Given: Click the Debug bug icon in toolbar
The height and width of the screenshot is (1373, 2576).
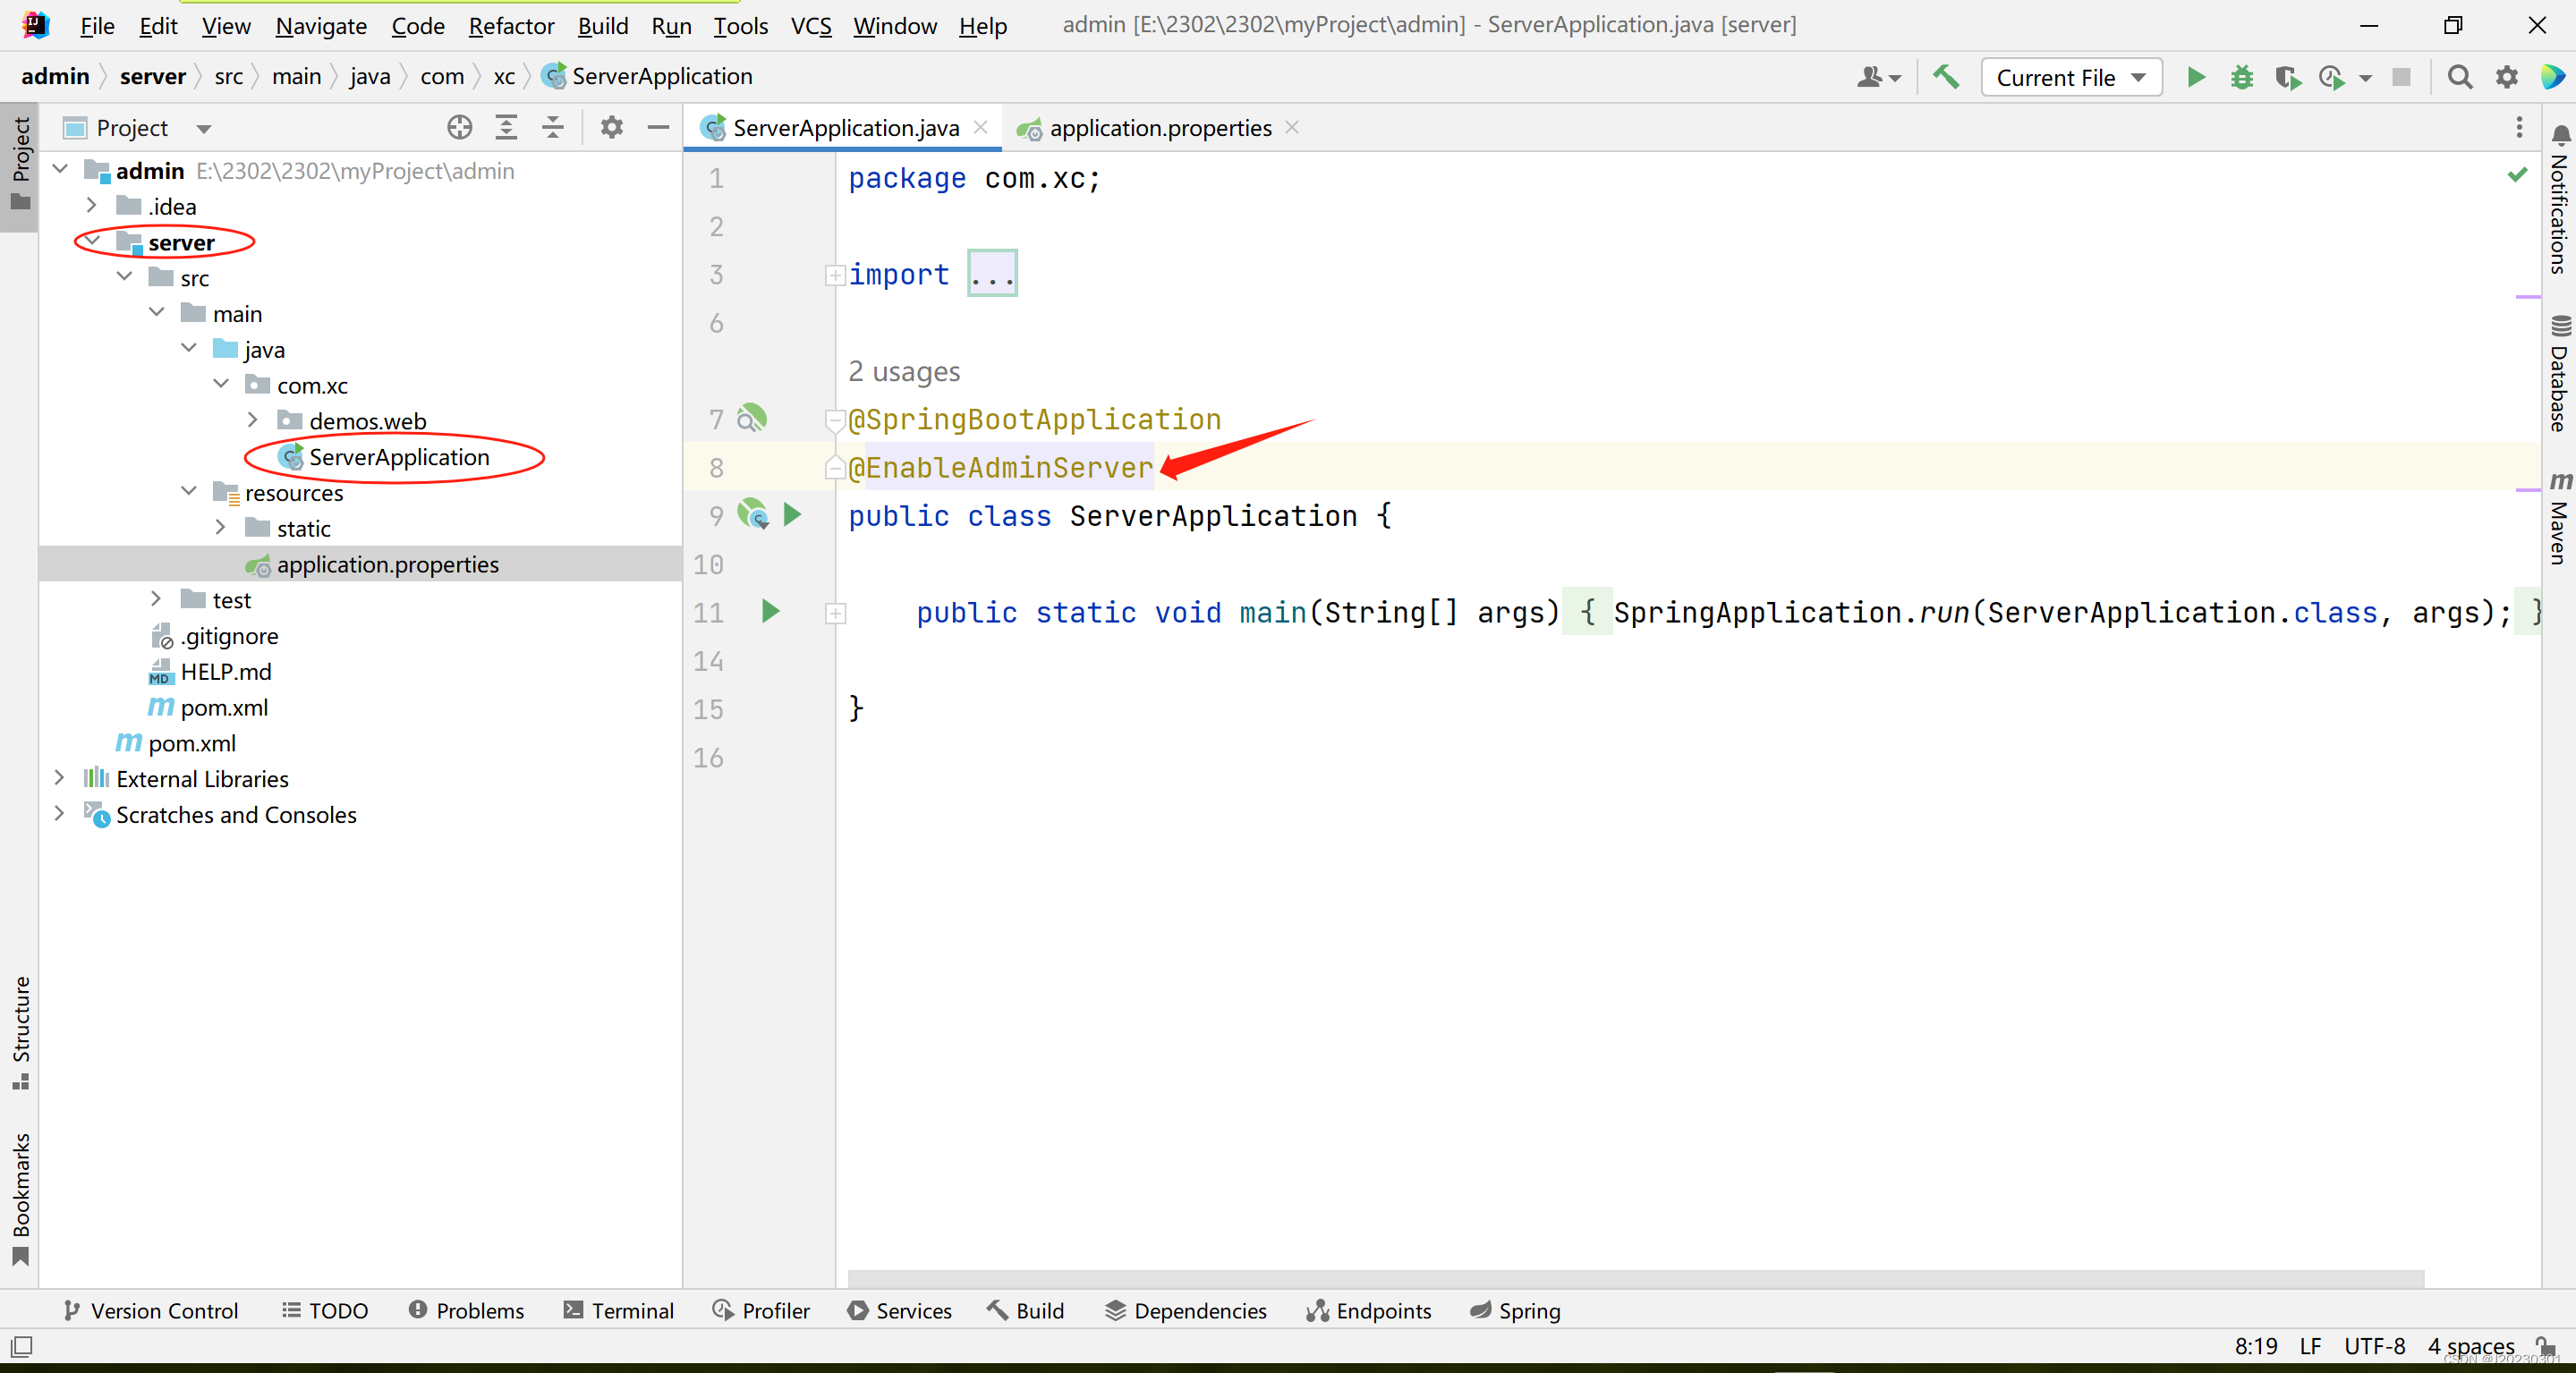Looking at the screenshot, I should [x=2242, y=77].
